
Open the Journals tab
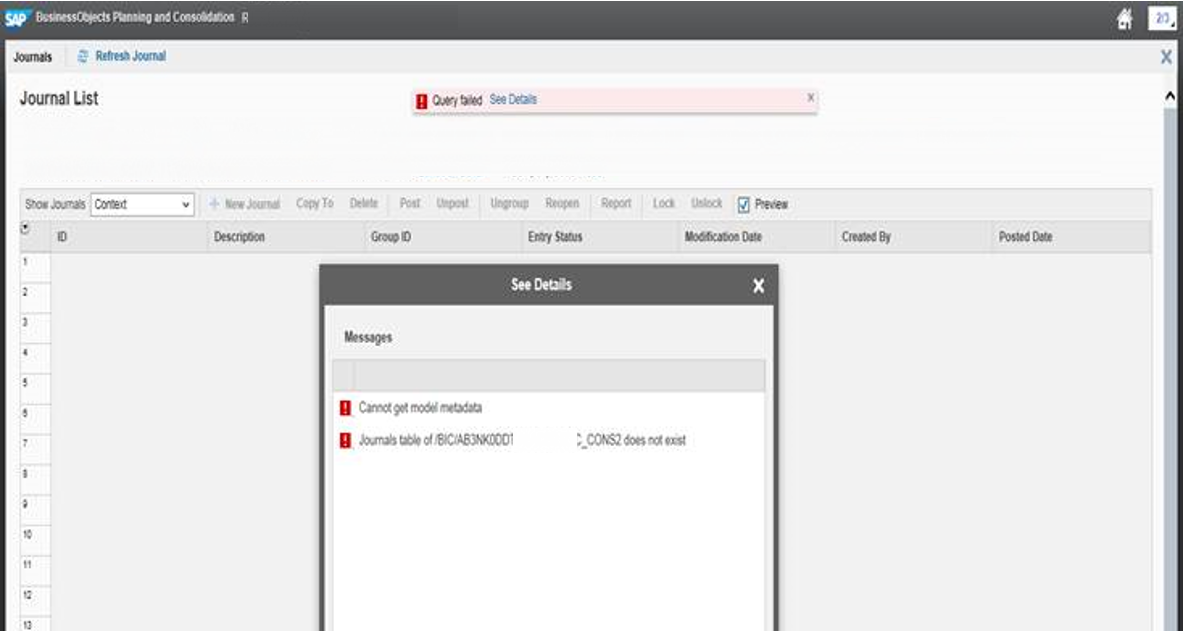click(32, 57)
